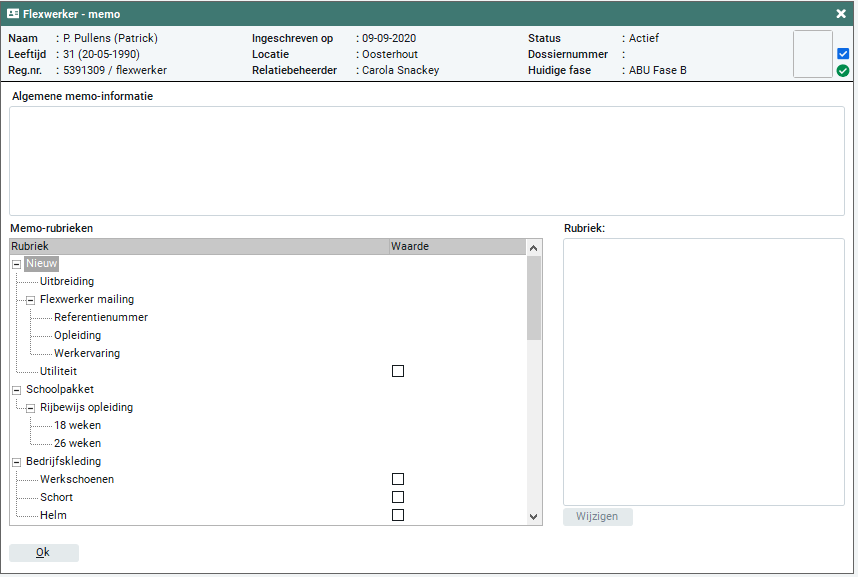Click in the Algemene memo-informatie text area
Screen dimensions: 858x577
pyautogui.click(x=426, y=160)
